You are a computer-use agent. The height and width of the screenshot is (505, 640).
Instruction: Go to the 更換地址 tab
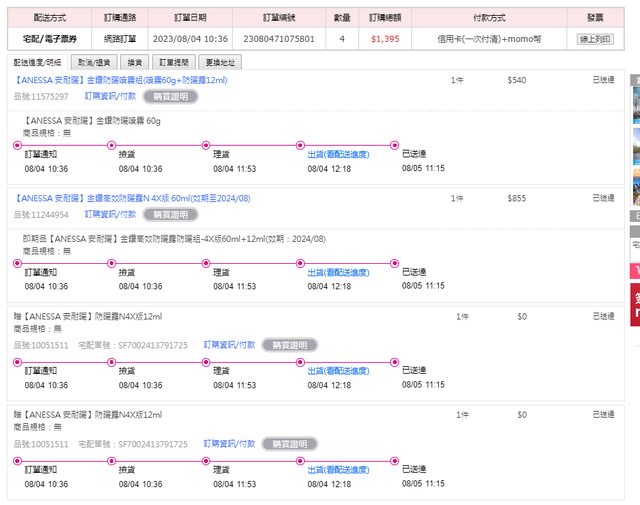click(220, 62)
